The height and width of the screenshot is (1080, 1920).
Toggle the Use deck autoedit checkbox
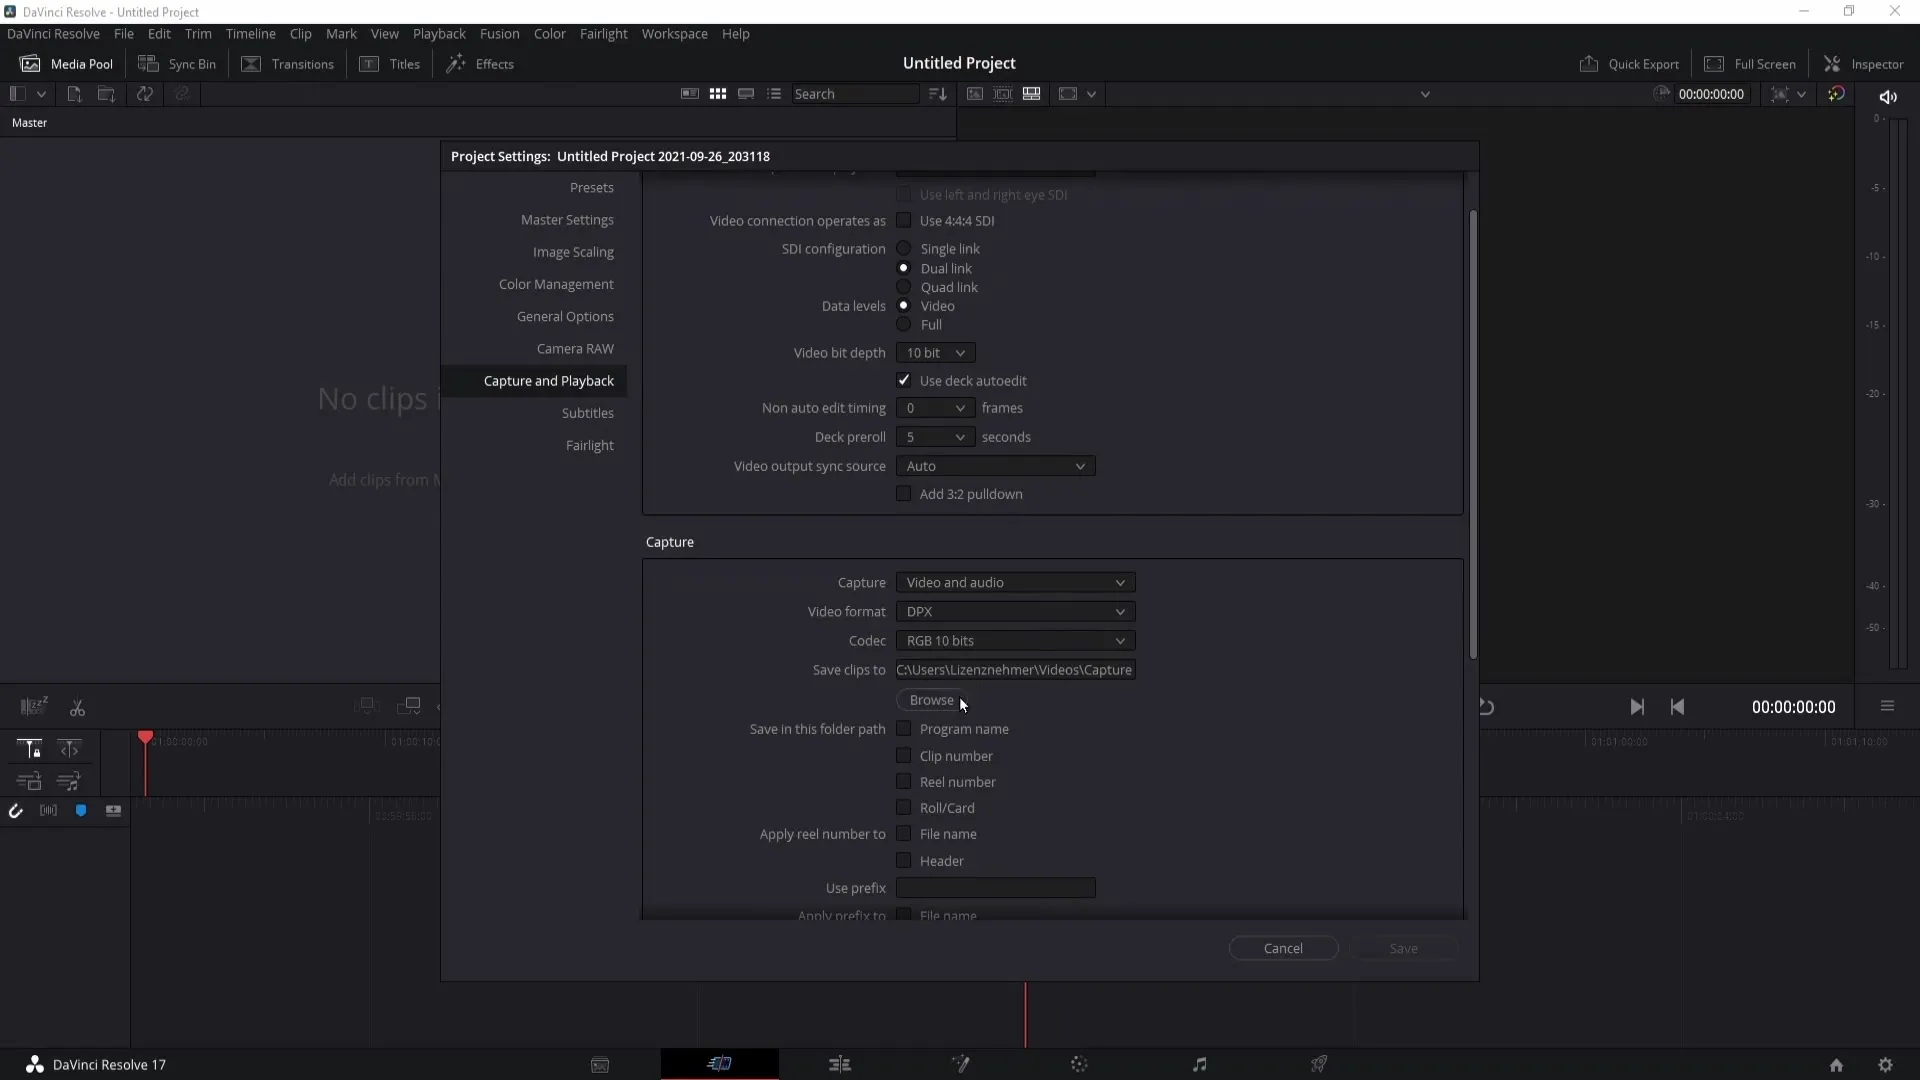tap(903, 380)
